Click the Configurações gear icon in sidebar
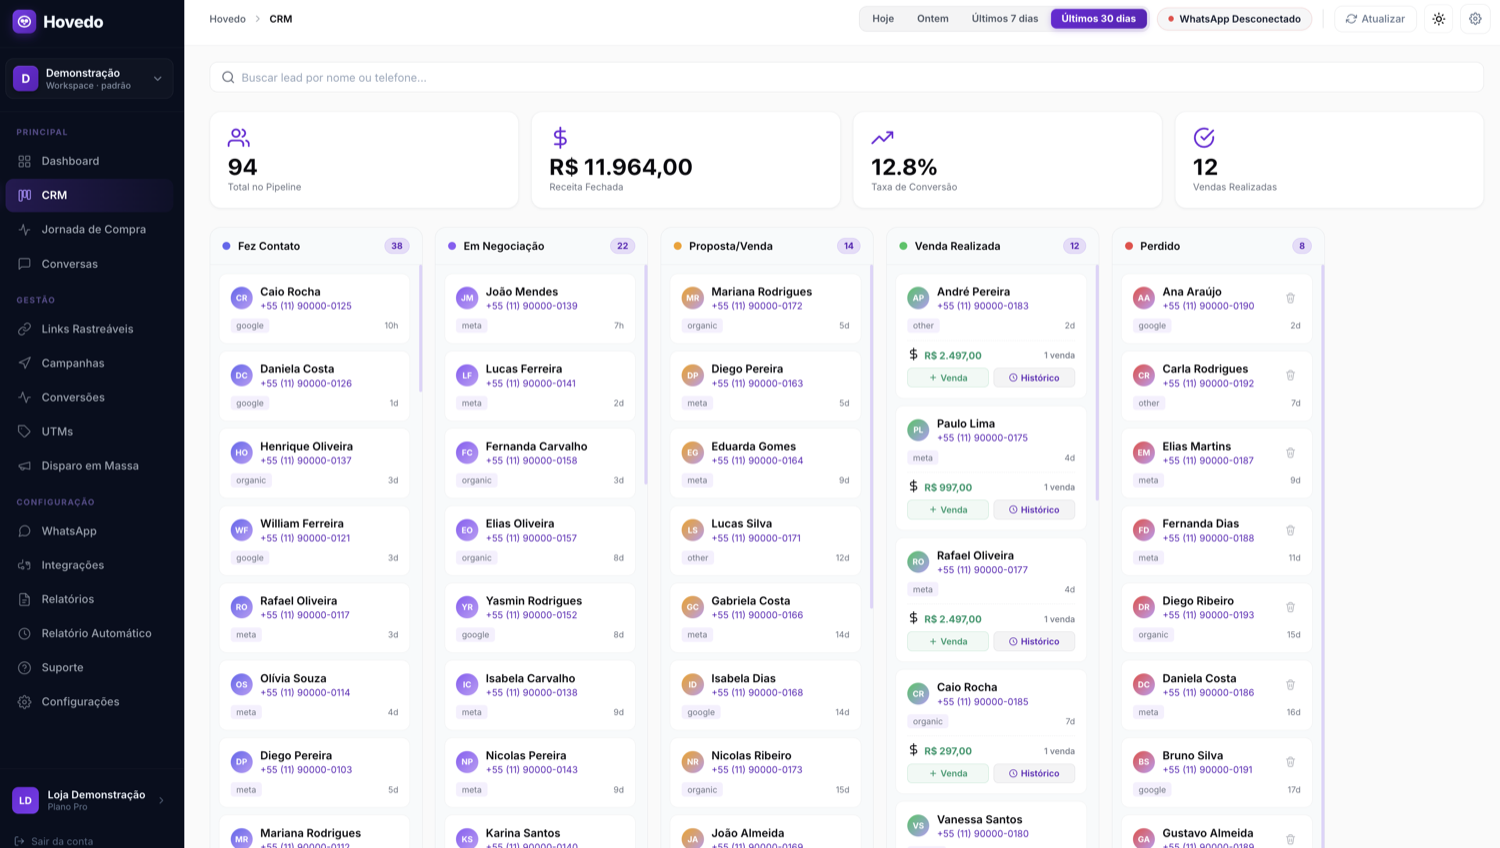This screenshot has width=1500, height=848. (x=24, y=702)
